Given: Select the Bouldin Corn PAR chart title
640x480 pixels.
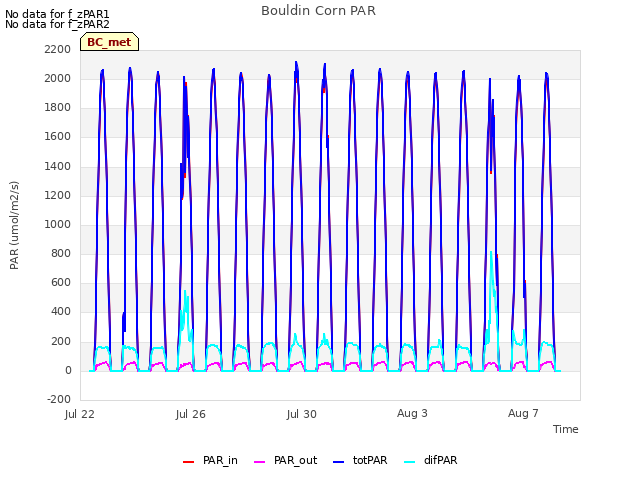Looking at the screenshot, I should [318, 11].
